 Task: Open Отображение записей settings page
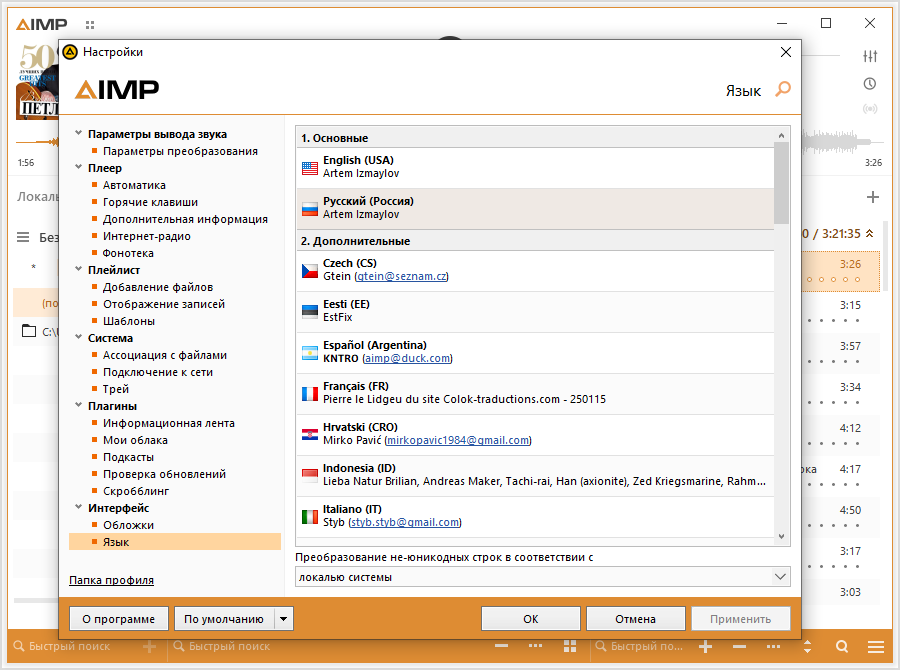[x=164, y=304]
